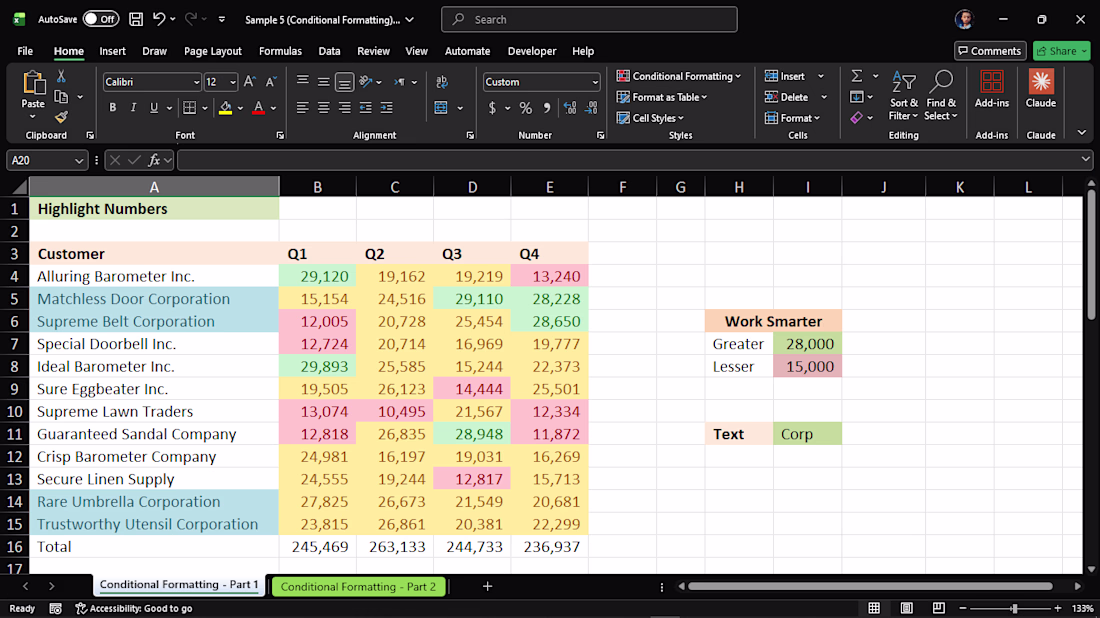Add a new sheet with plus button

[x=487, y=586]
